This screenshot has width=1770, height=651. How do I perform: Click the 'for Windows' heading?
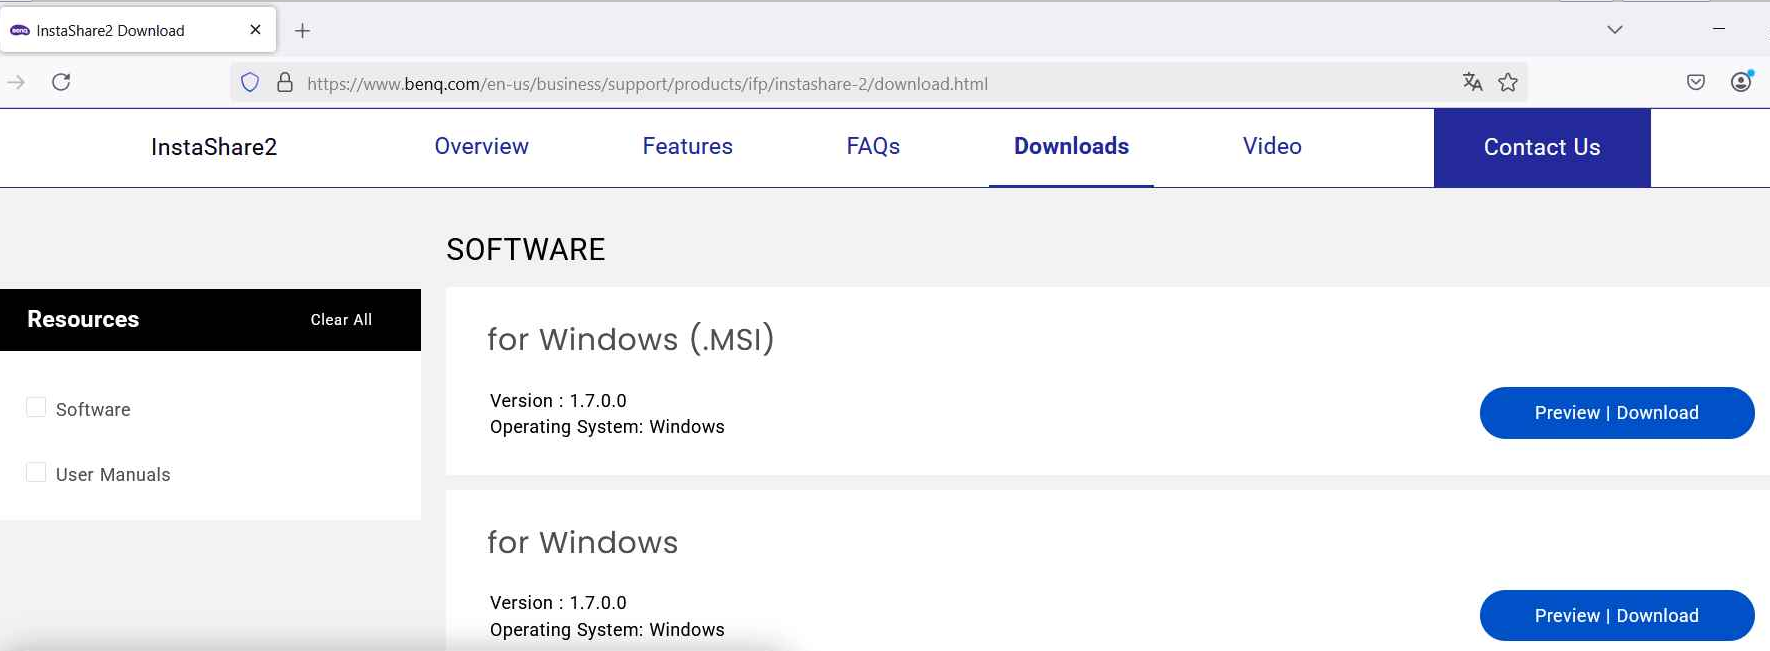[x=582, y=542]
